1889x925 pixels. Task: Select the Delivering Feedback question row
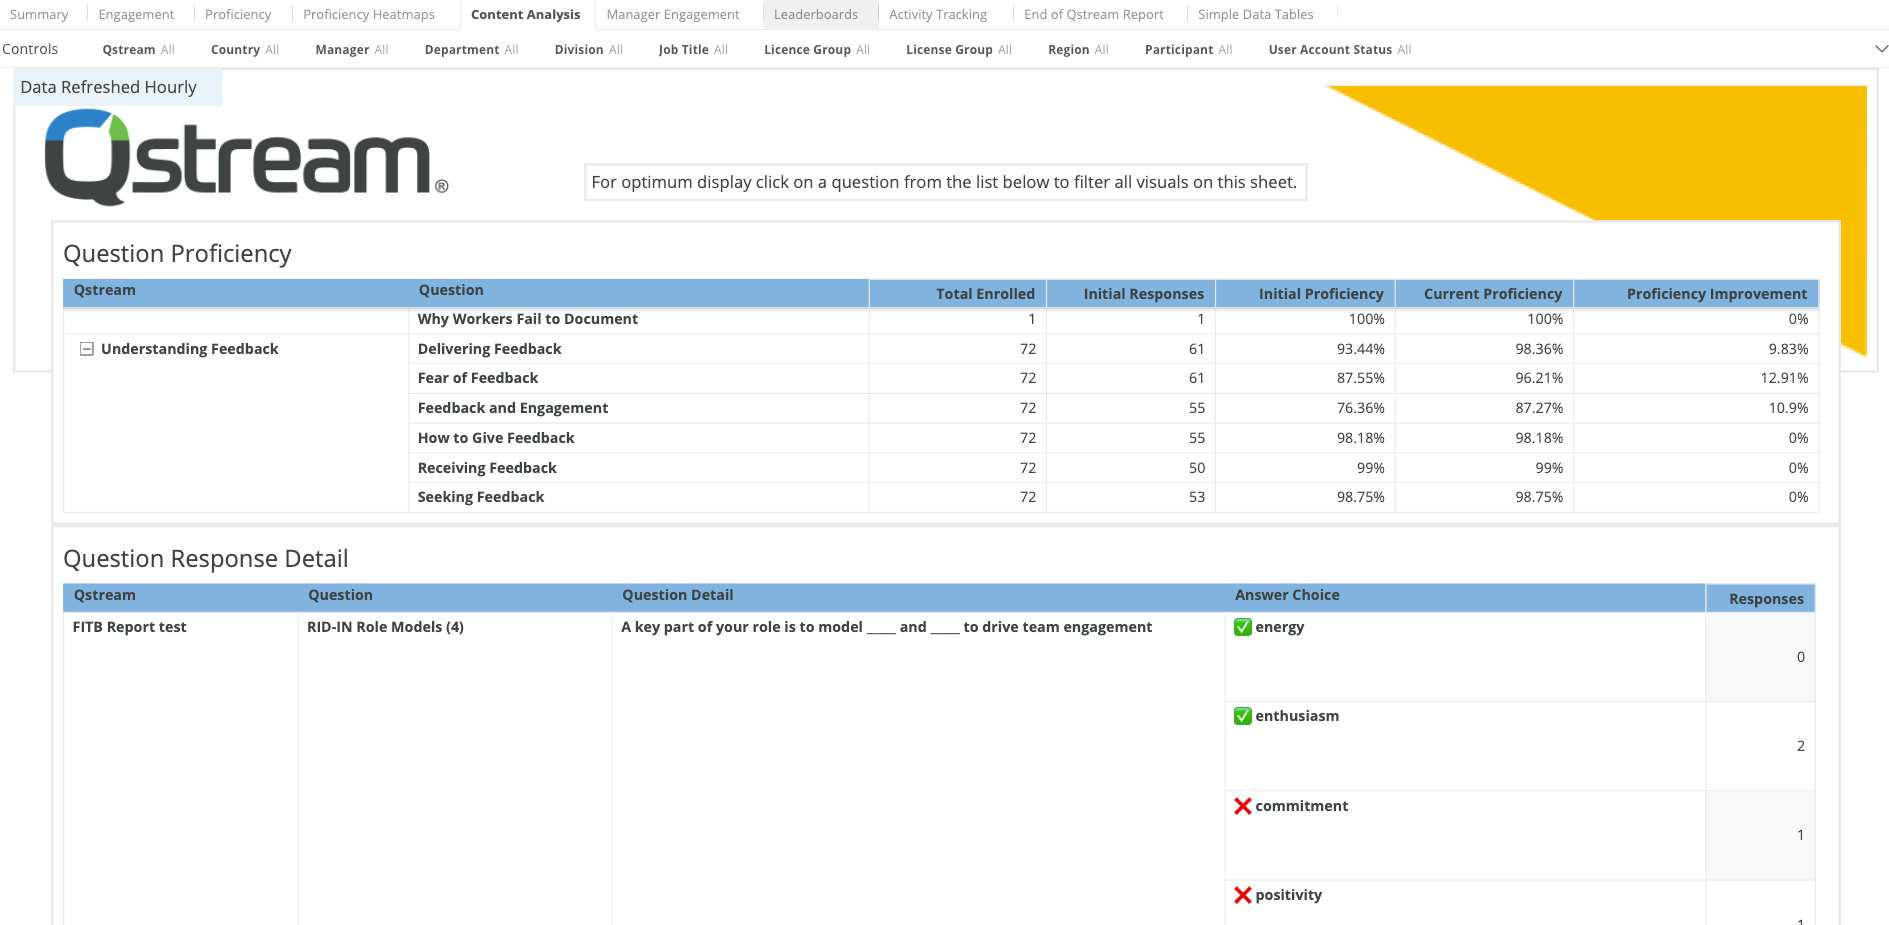[489, 348]
